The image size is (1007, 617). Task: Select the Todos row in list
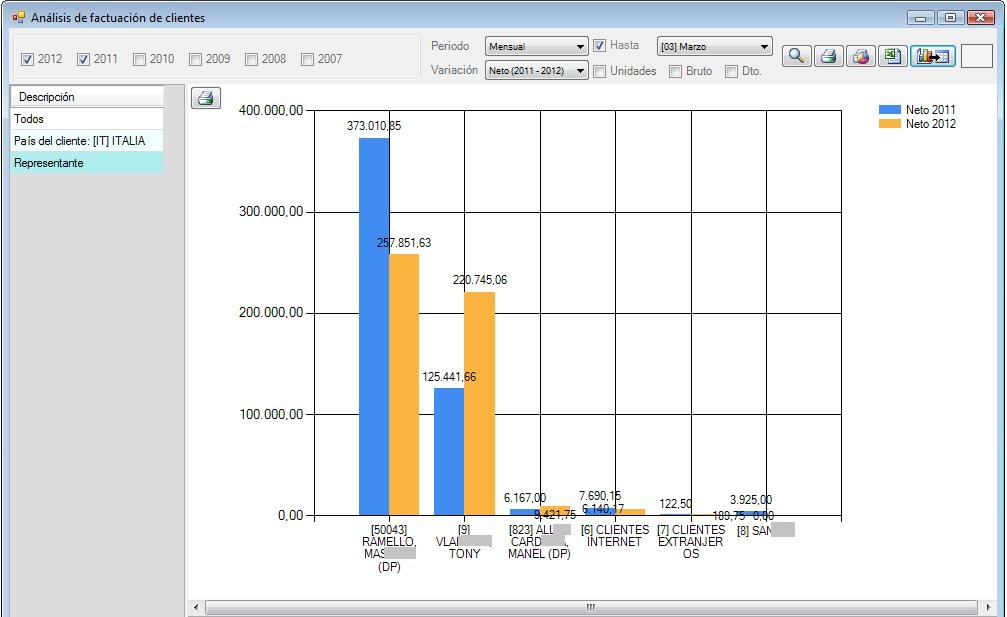(x=86, y=119)
